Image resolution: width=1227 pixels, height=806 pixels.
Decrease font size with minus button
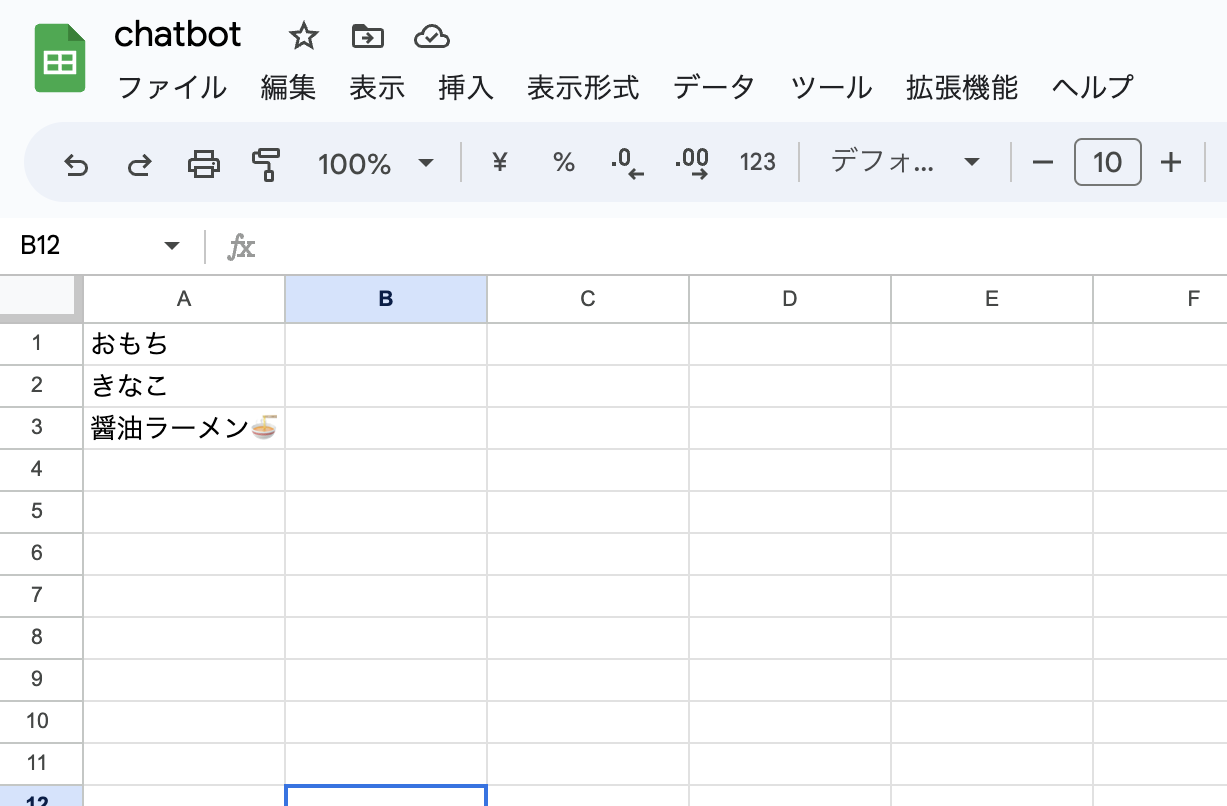coord(1043,162)
